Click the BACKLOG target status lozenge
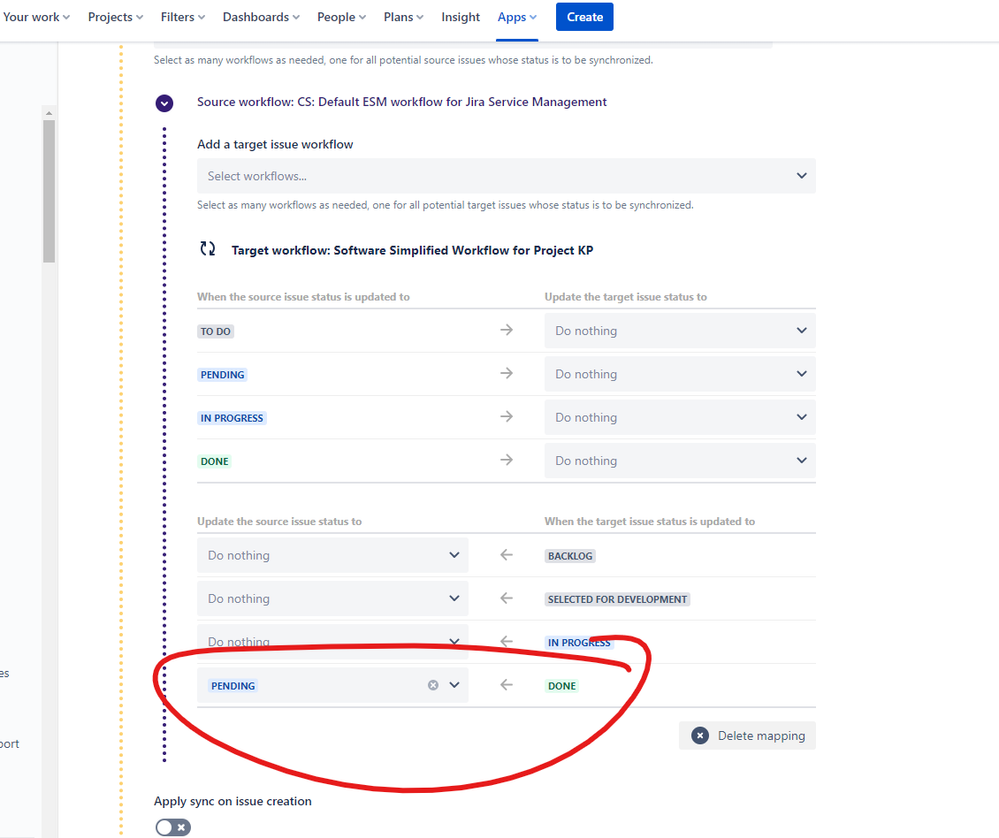This screenshot has width=999, height=838. point(570,556)
